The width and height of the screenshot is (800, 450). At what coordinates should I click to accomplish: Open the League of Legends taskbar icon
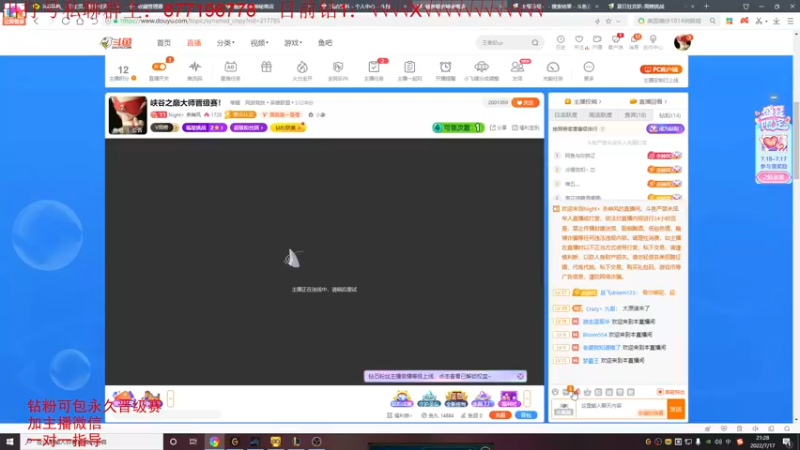pos(296,442)
